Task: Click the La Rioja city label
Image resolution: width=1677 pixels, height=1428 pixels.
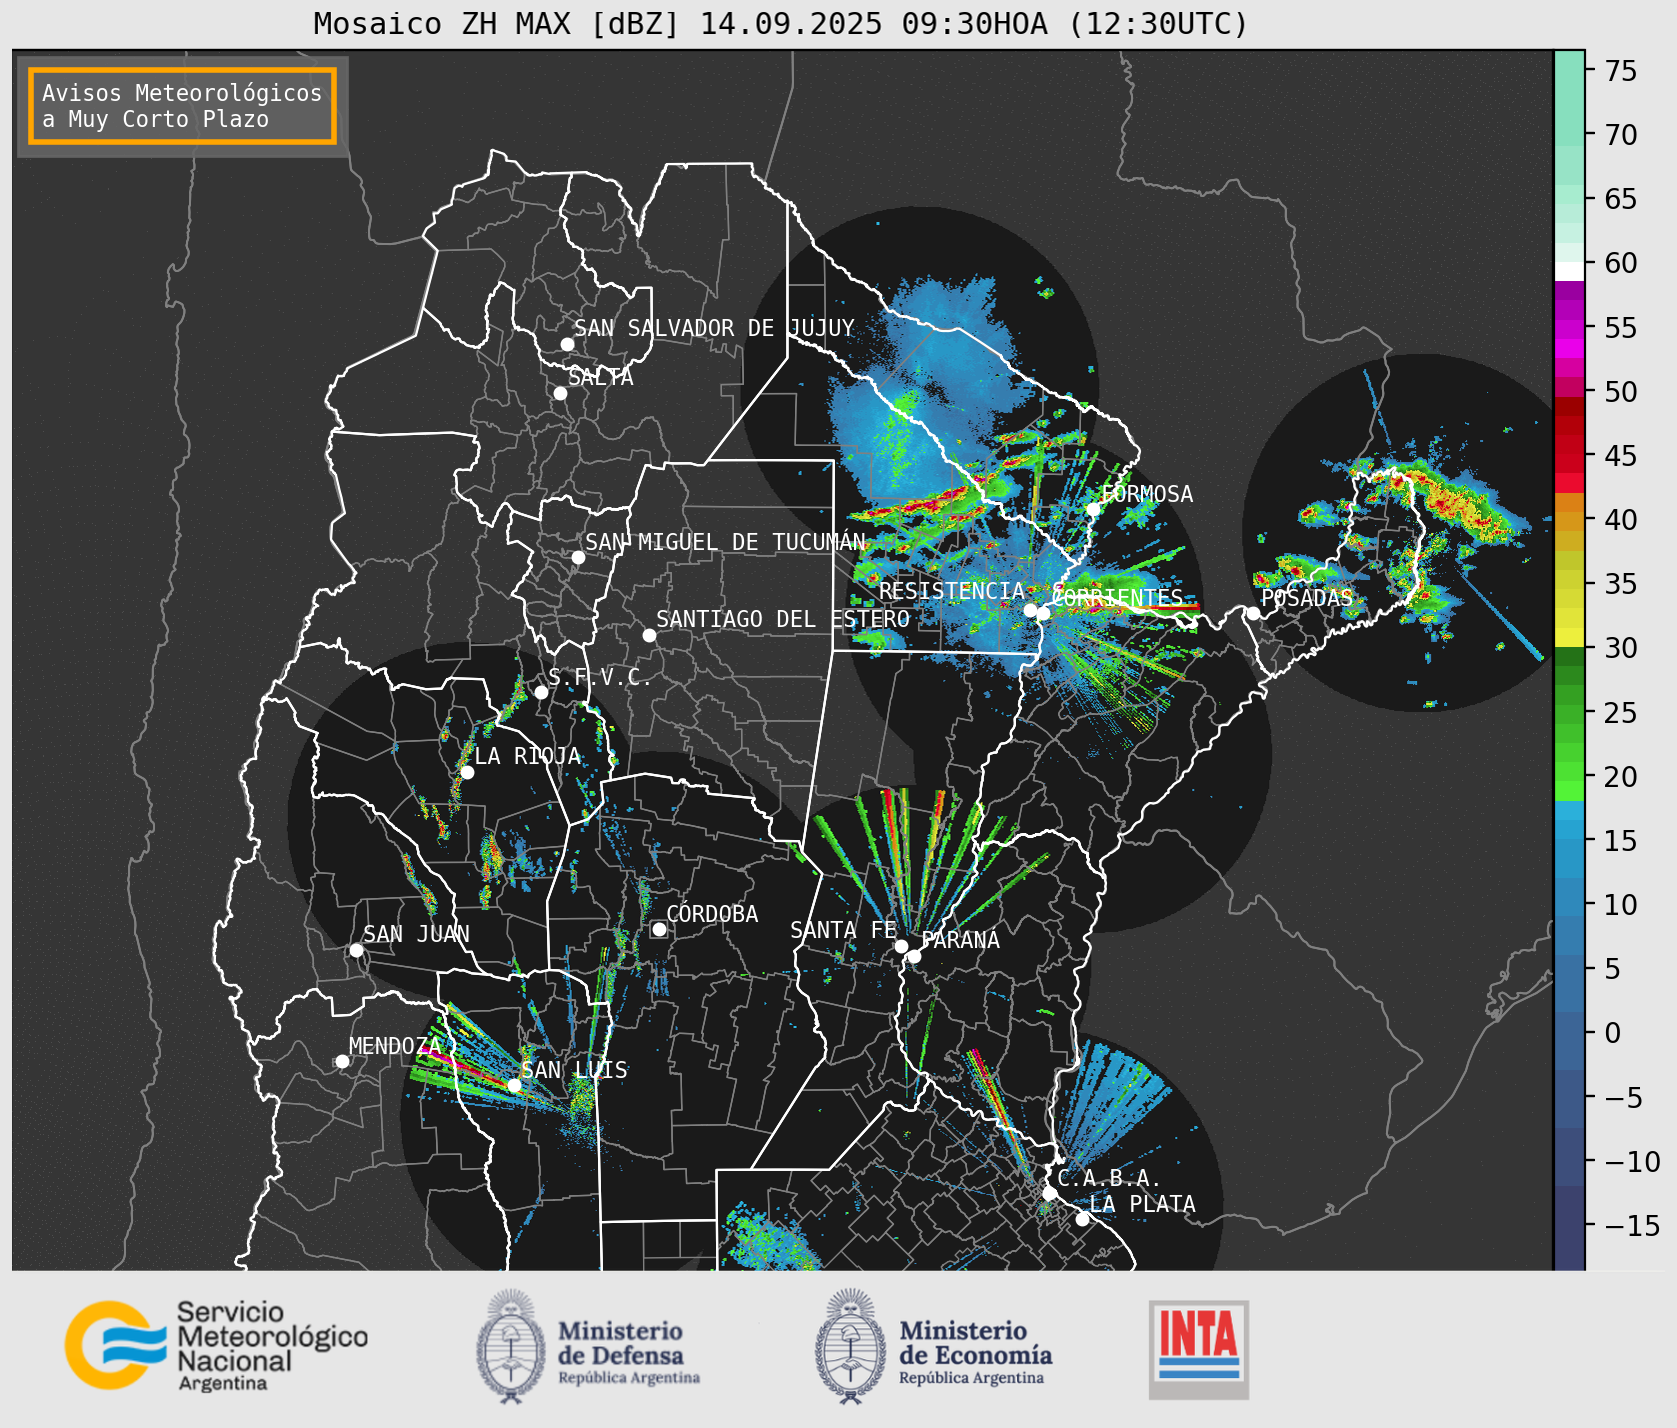Action: click(527, 756)
